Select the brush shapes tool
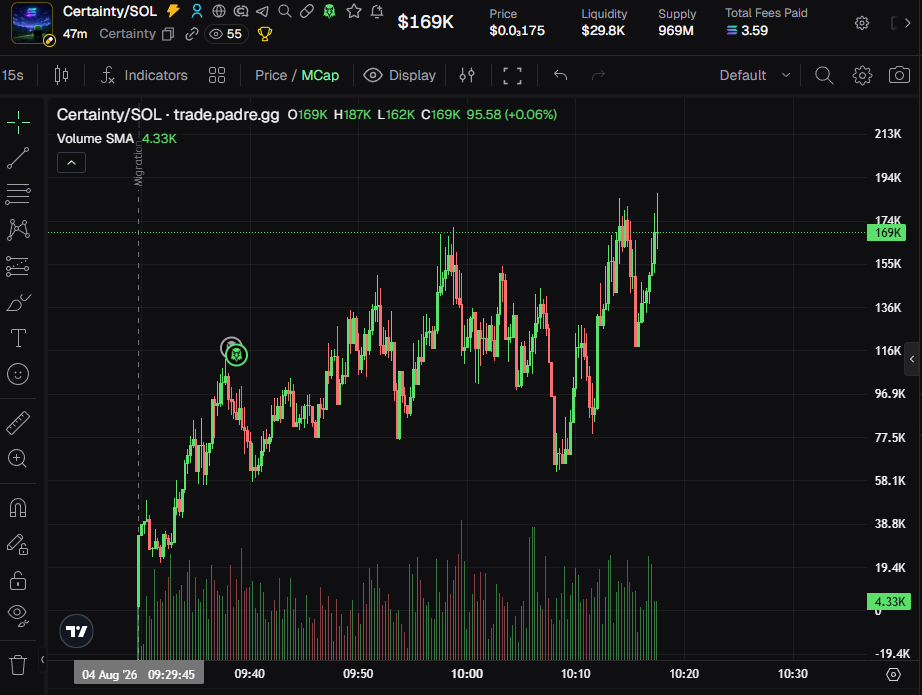The height and width of the screenshot is (695, 922). click(18, 302)
